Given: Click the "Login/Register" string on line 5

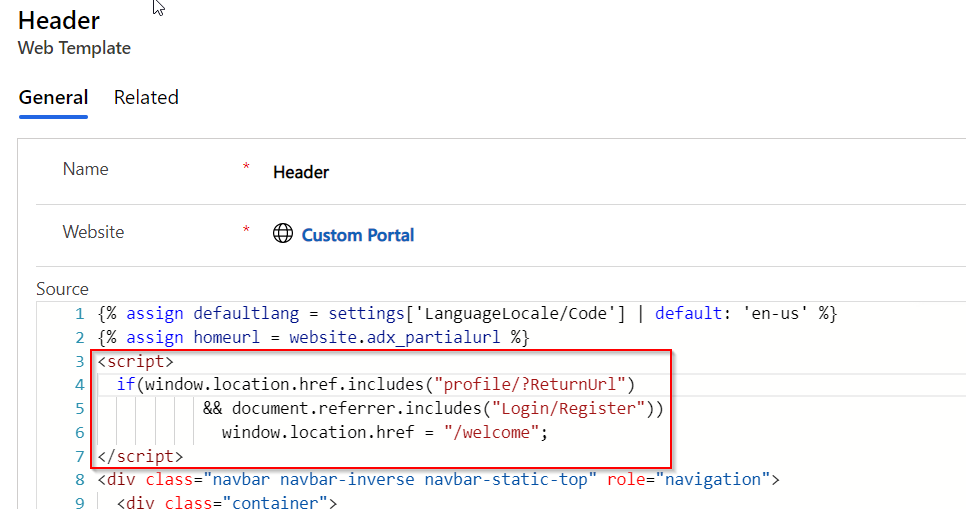Looking at the screenshot, I should click(x=568, y=409).
